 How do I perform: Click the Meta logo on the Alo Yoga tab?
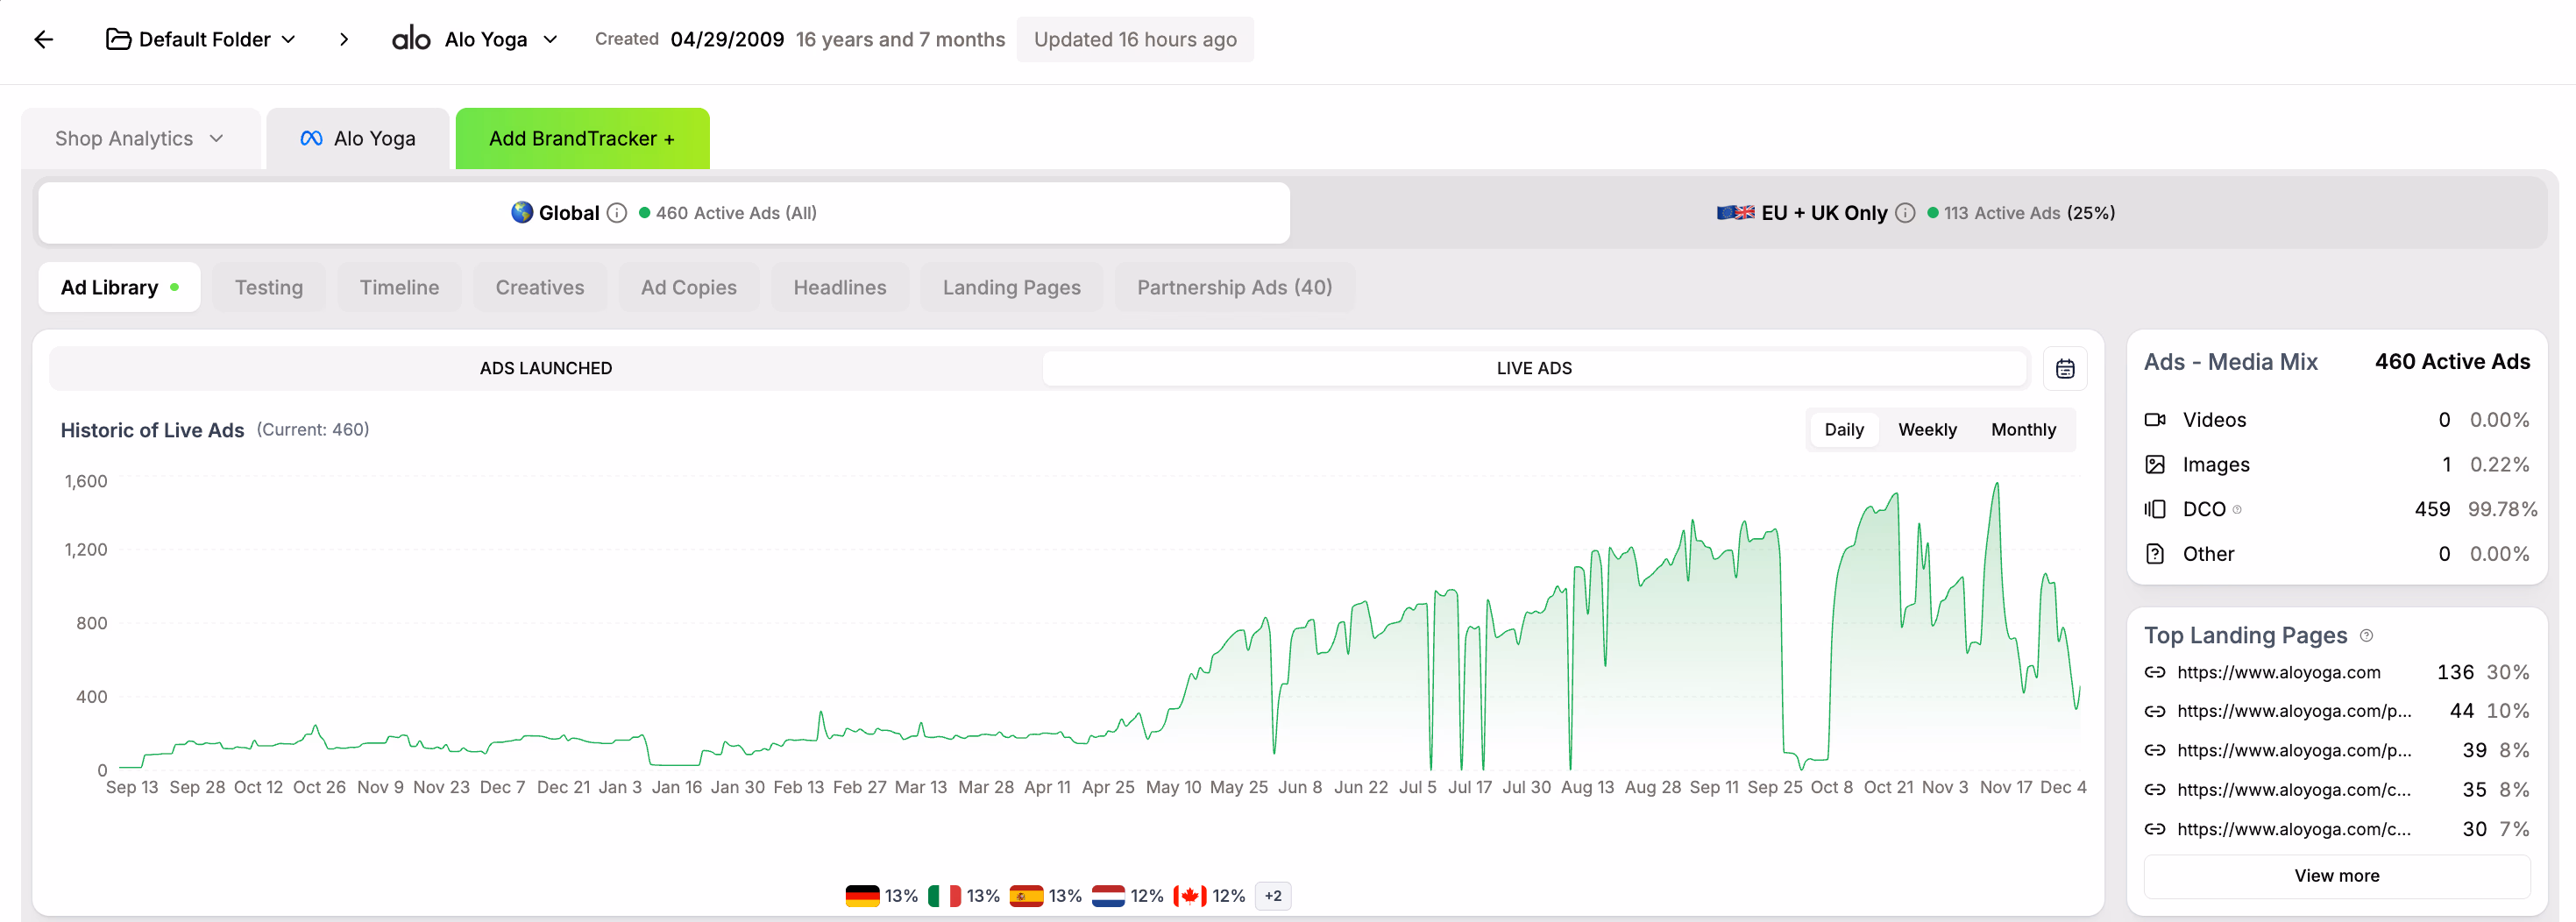[311, 138]
